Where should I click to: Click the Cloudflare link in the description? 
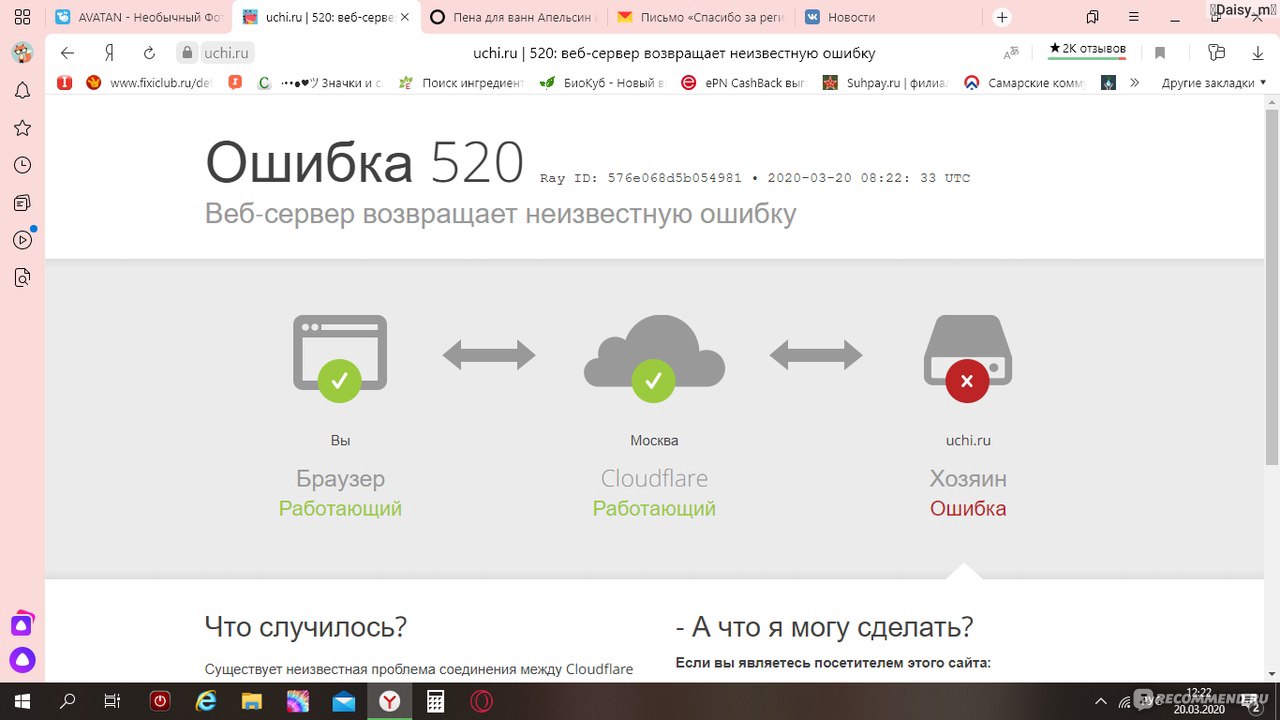click(x=599, y=669)
